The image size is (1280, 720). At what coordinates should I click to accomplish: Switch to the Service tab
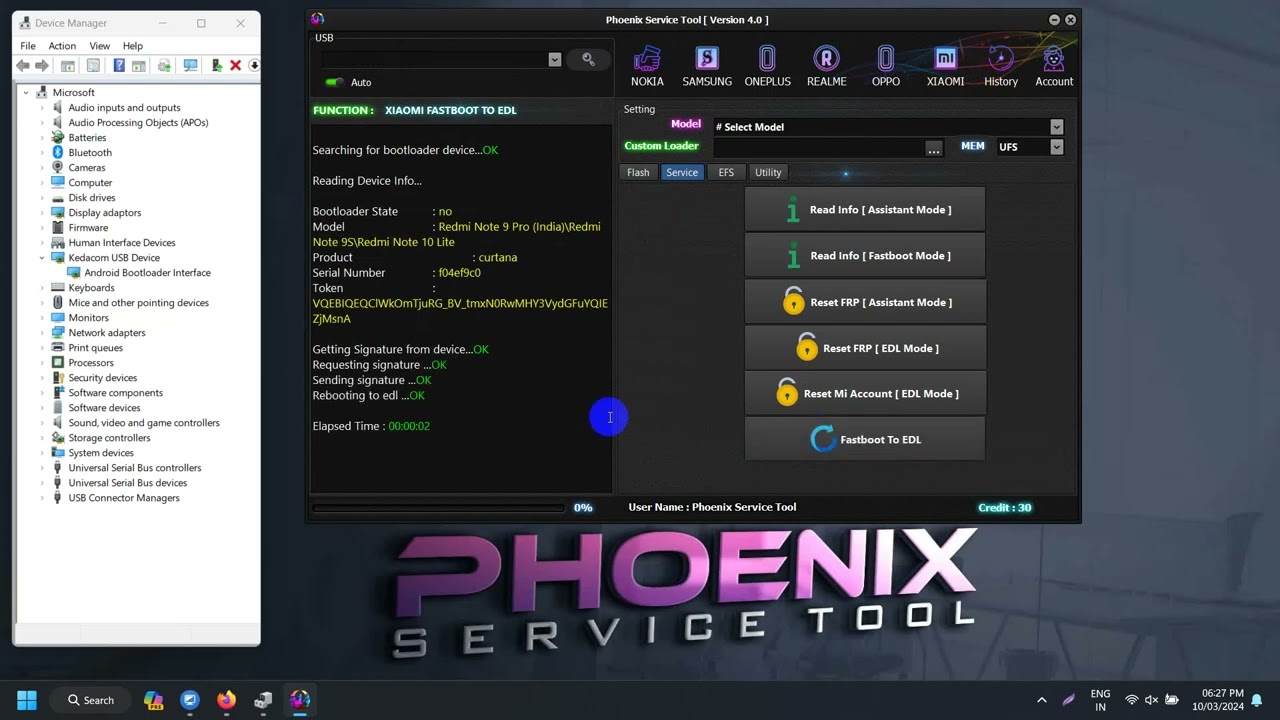[x=682, y=172]
